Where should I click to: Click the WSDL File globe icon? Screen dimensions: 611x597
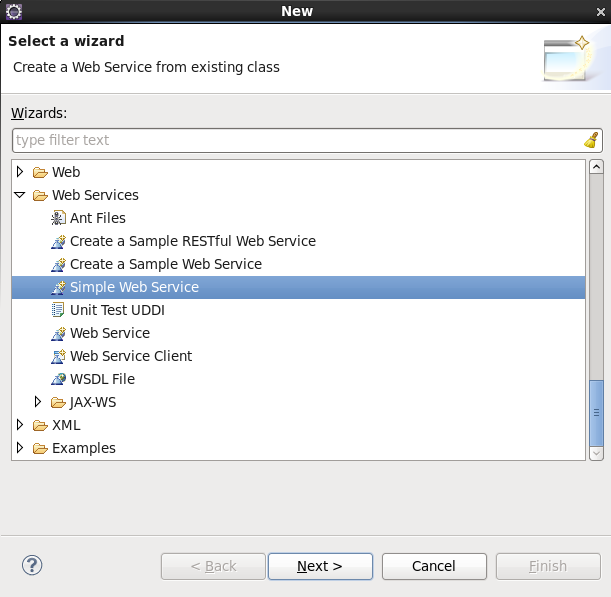58,379
